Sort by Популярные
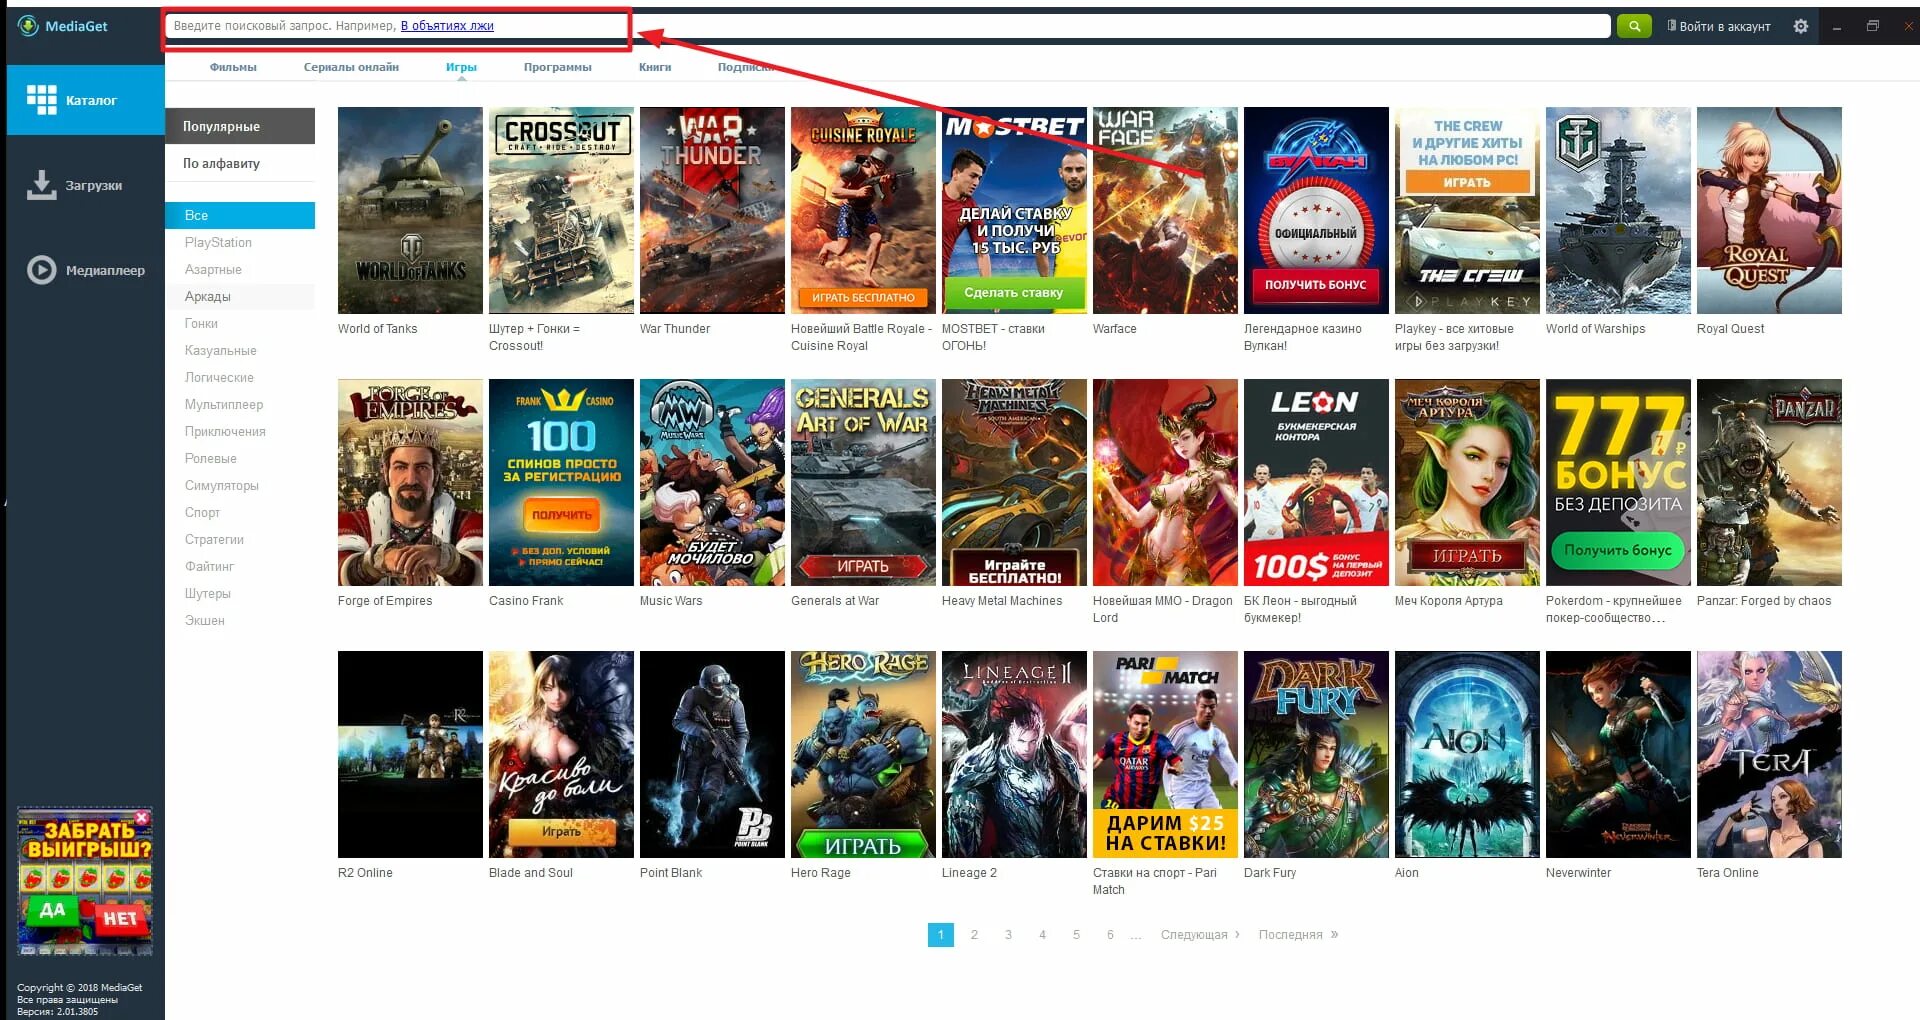Image resolution: width=1920 pixels, height=1020 pixels. pyautogui.click(x=240, y=126)
